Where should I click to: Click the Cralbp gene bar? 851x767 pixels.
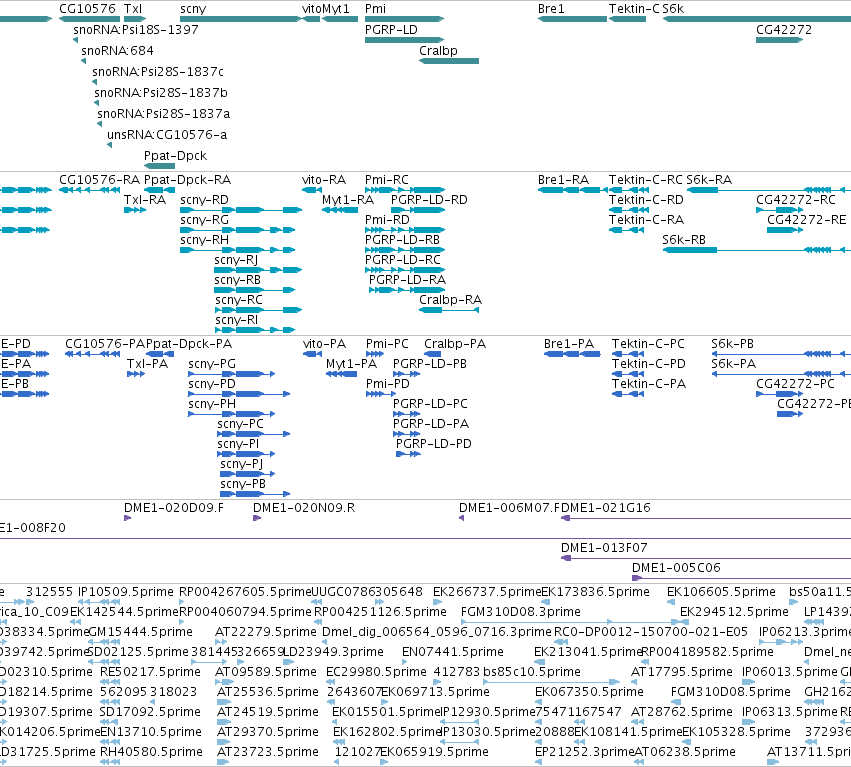449,61
